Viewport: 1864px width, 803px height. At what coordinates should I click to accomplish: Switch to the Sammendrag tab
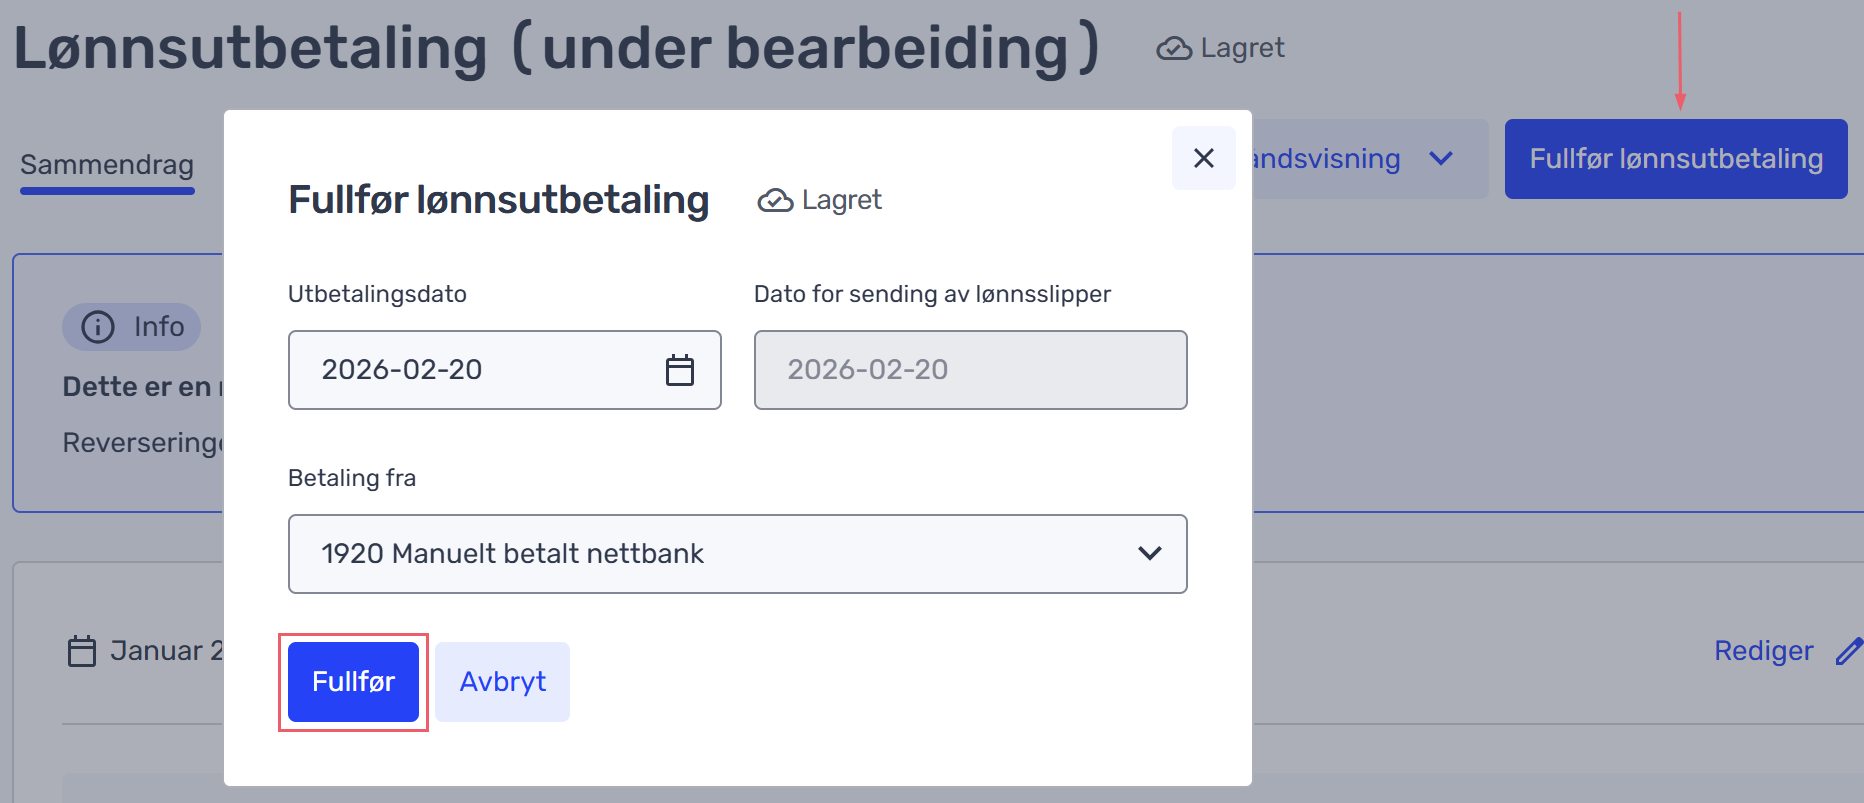(x=107, y=165)
